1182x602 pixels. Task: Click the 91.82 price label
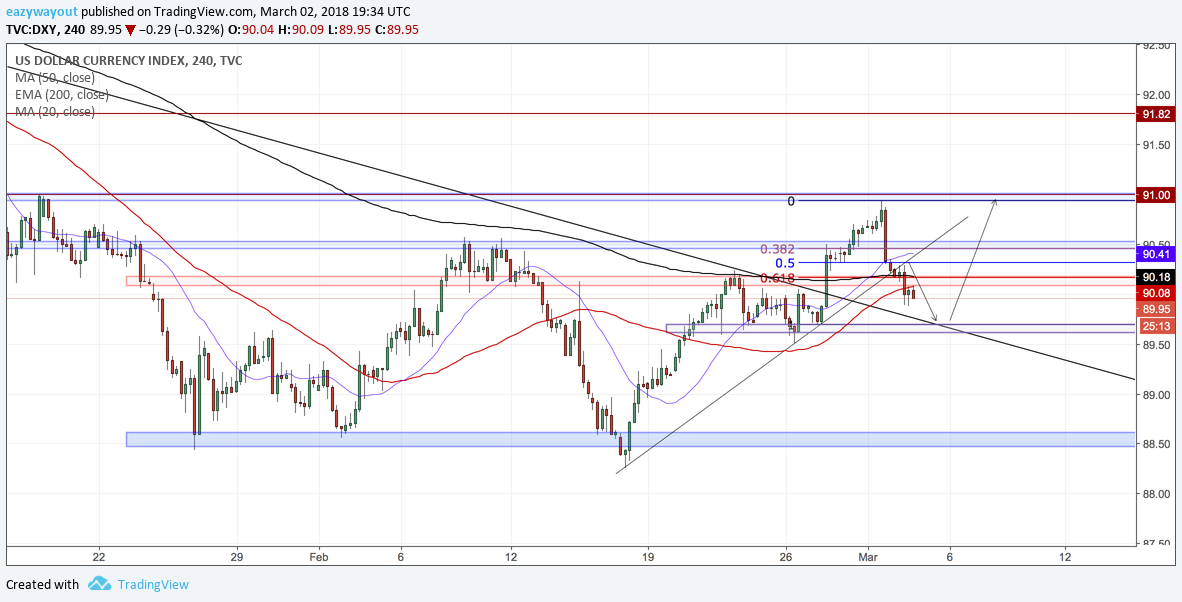coord(1156,115)
